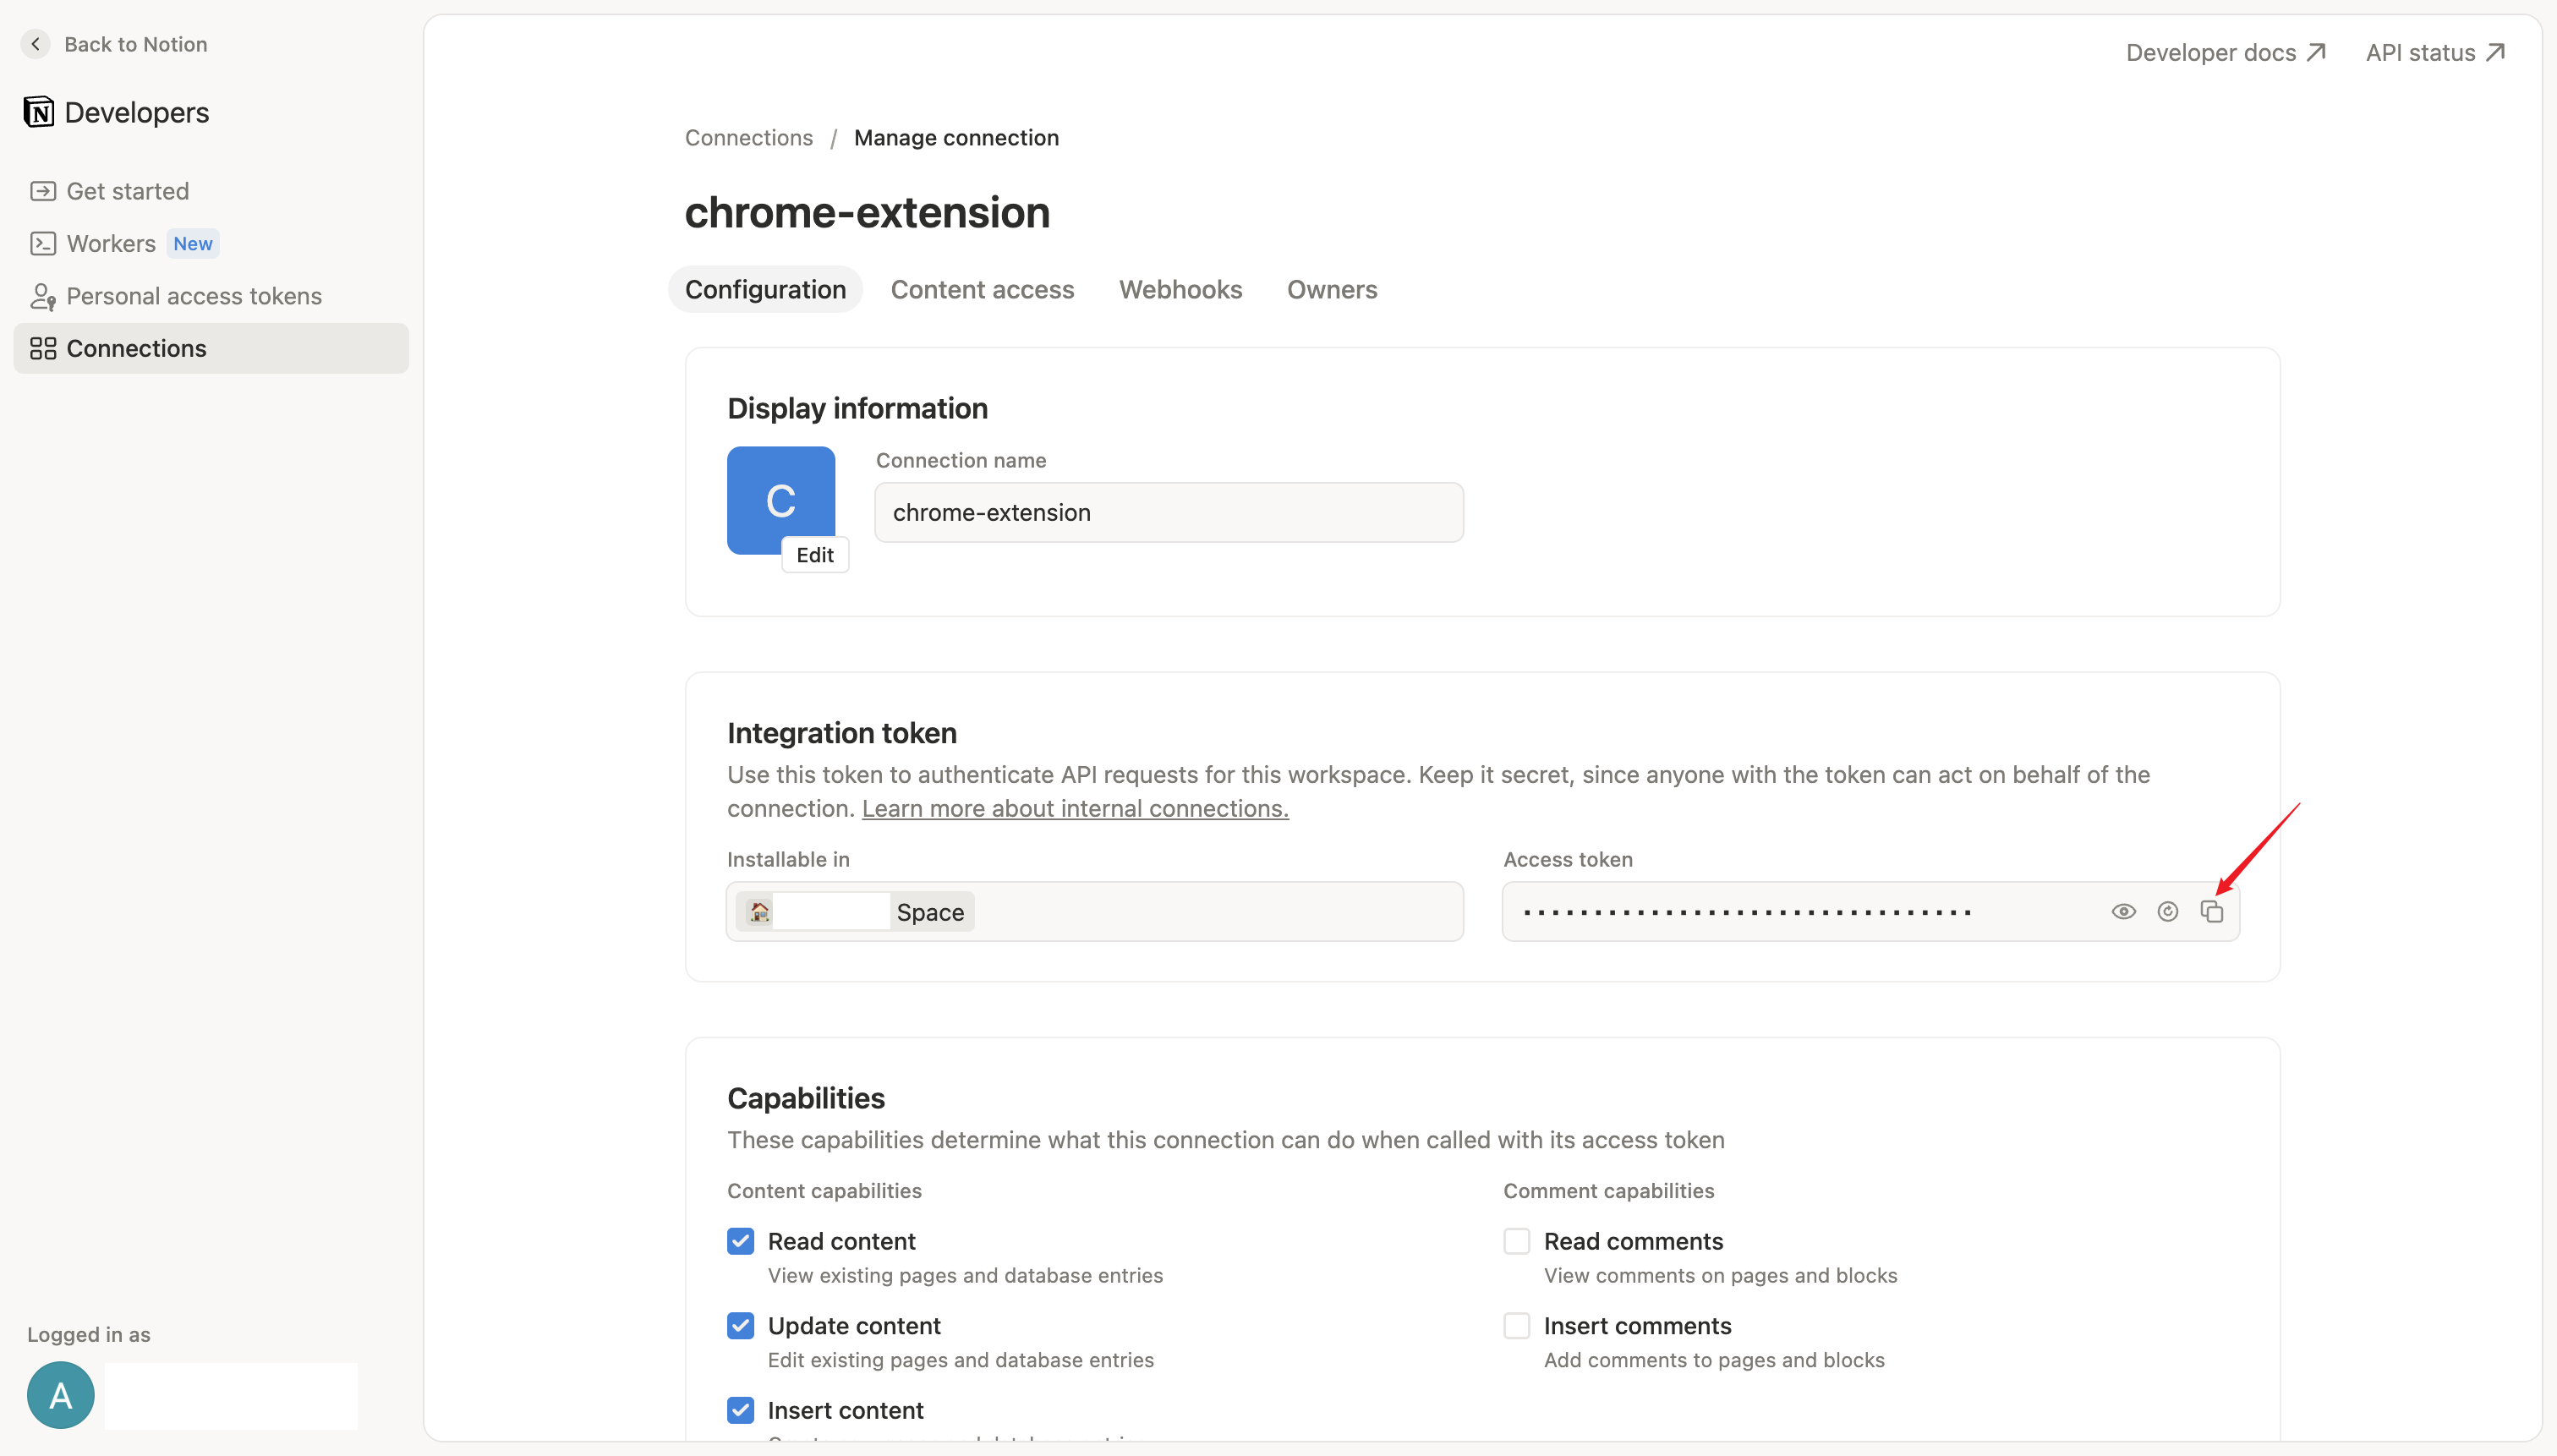The width and height of the screenshot is (2557, 1456).
Task: Open Personal access tokens in sidebar
Action: (211, 296)
